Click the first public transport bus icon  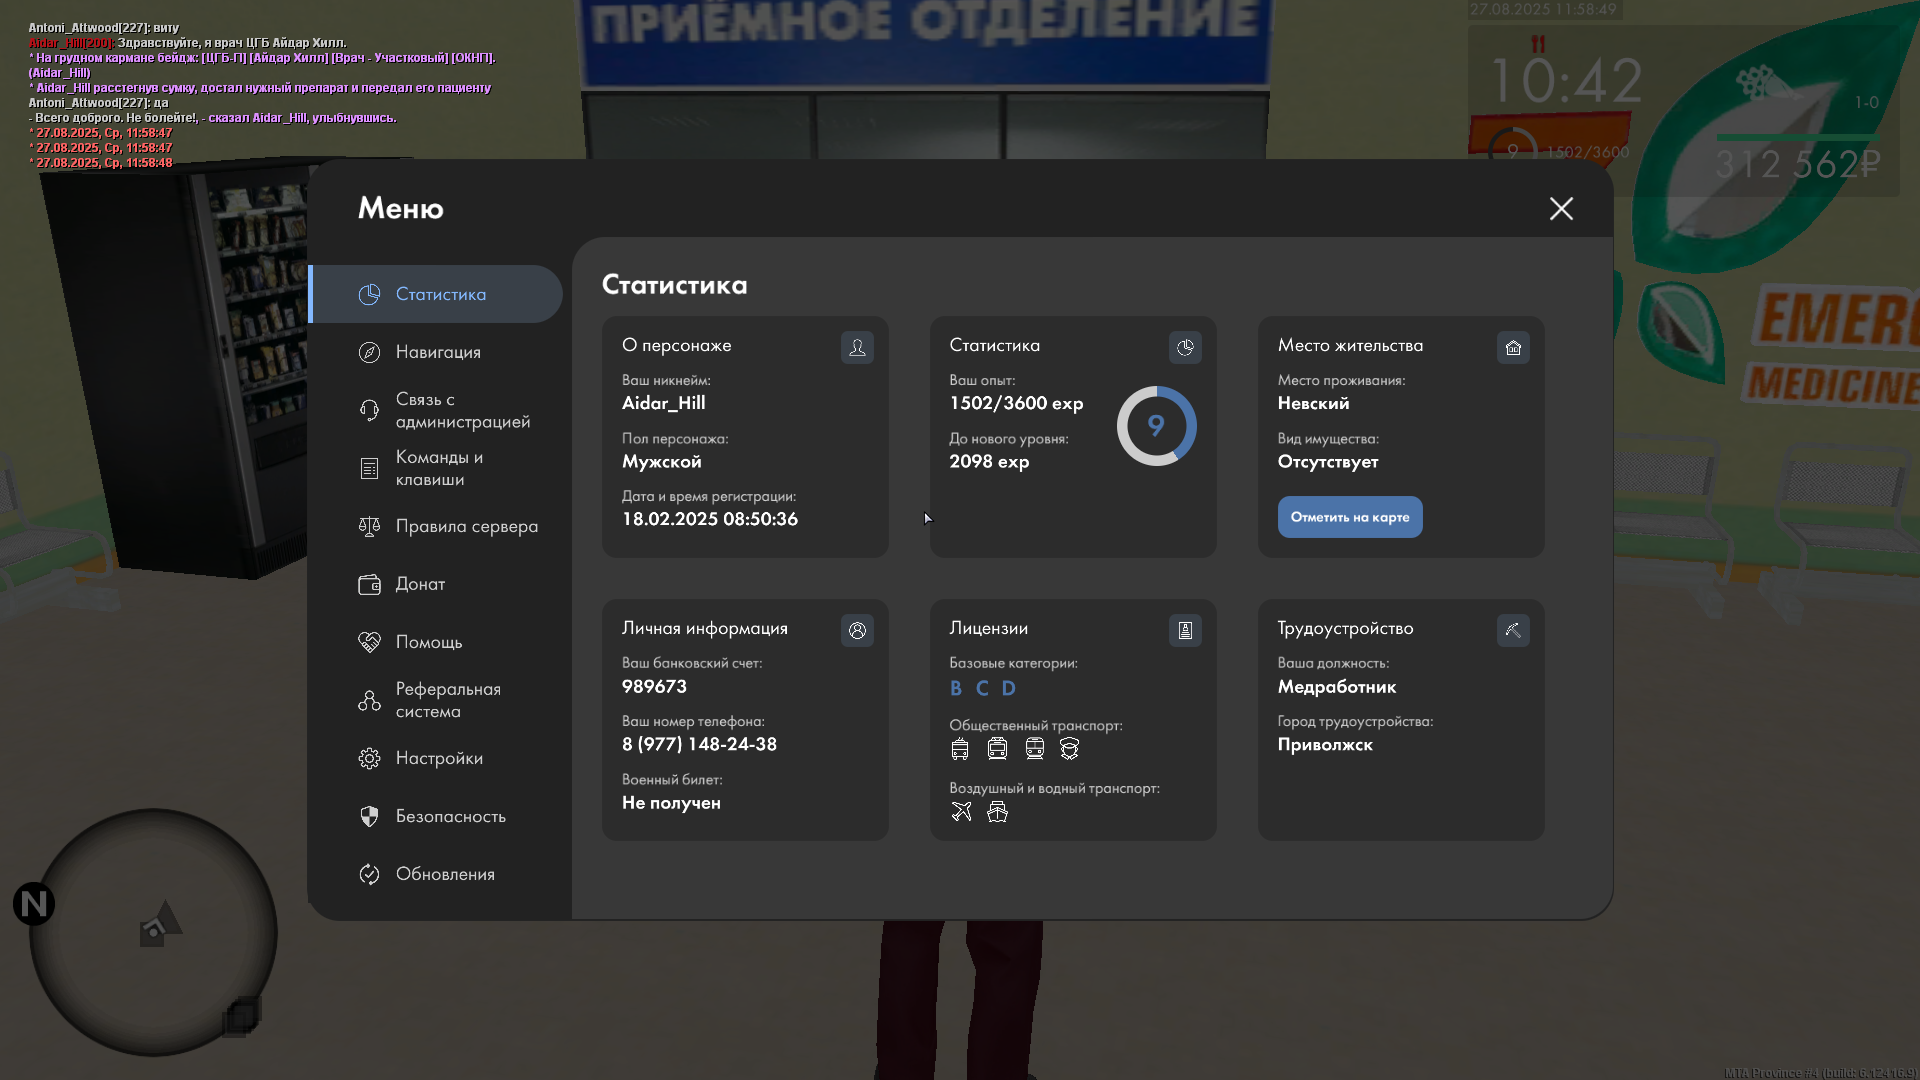pyautogui.click(x=960, y=749)
